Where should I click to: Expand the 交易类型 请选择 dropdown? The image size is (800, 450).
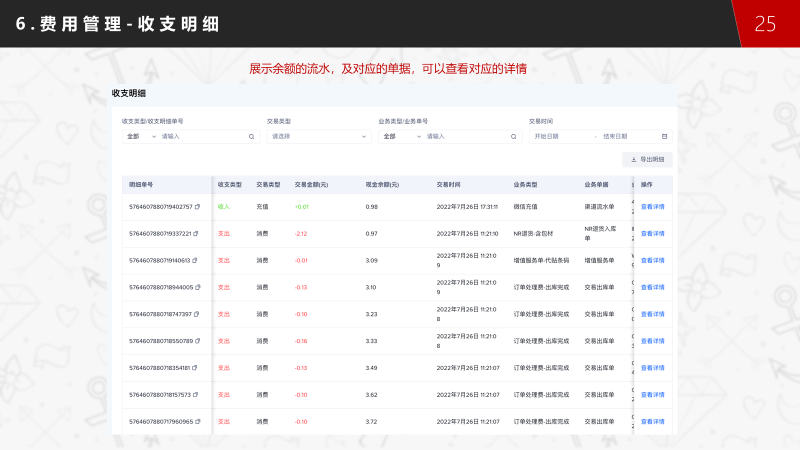pos(318,136)
